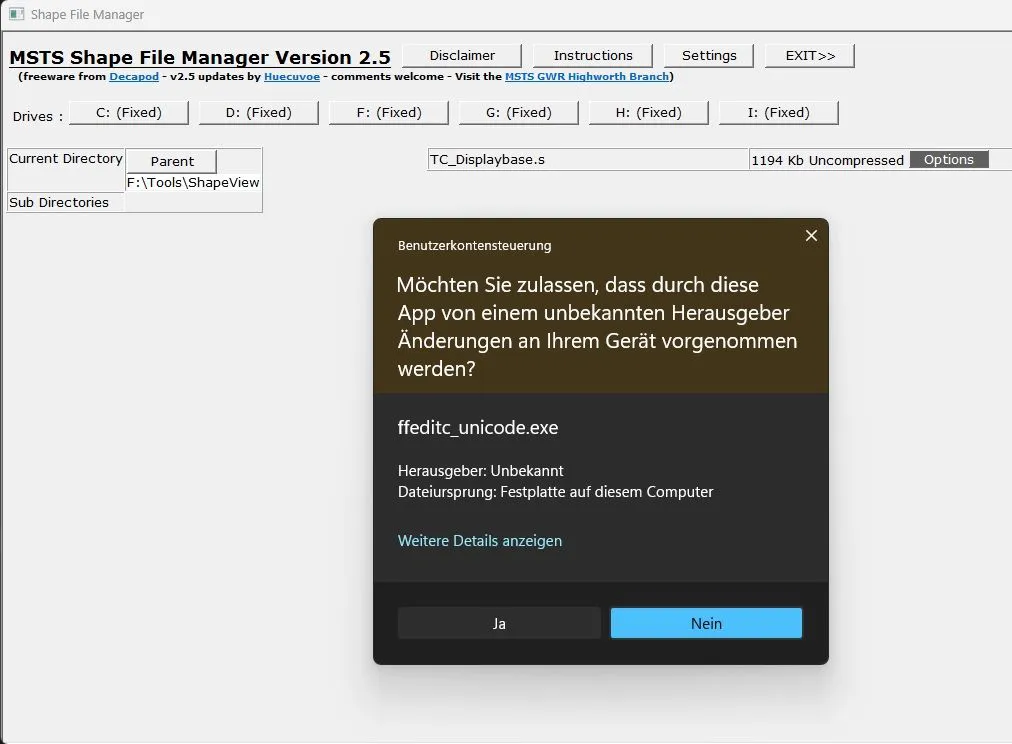Follow the Huecuvoe link
This screenshot has width=1012, height=744.
292,76
